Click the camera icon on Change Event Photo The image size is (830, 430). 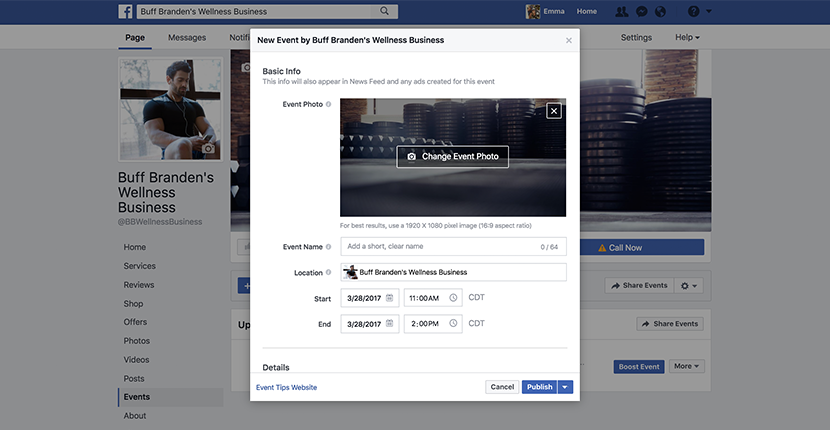click(x=411, y=157)
